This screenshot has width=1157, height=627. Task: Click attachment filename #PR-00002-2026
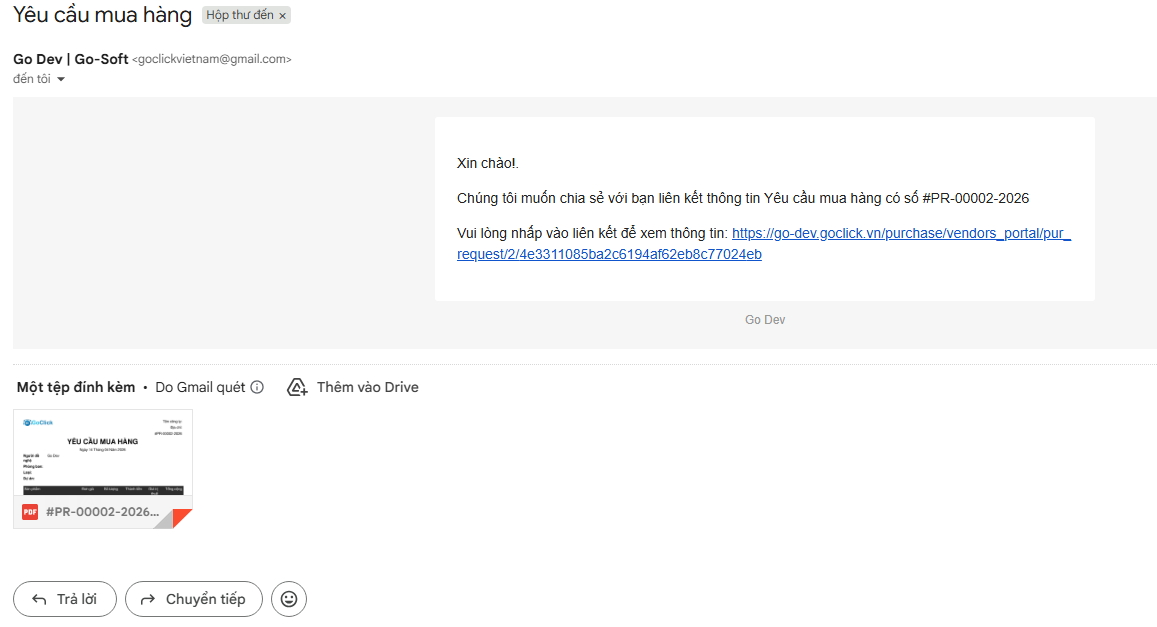[102, 511]
